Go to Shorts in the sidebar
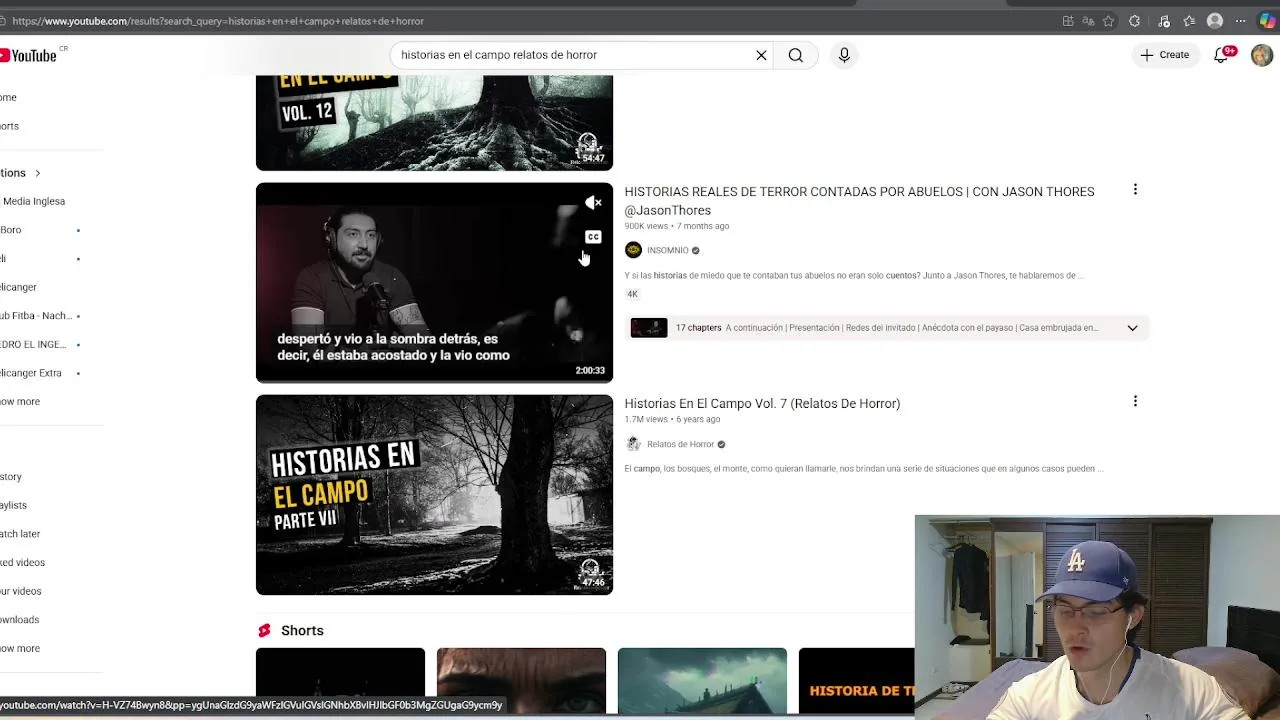 point(9,126)
